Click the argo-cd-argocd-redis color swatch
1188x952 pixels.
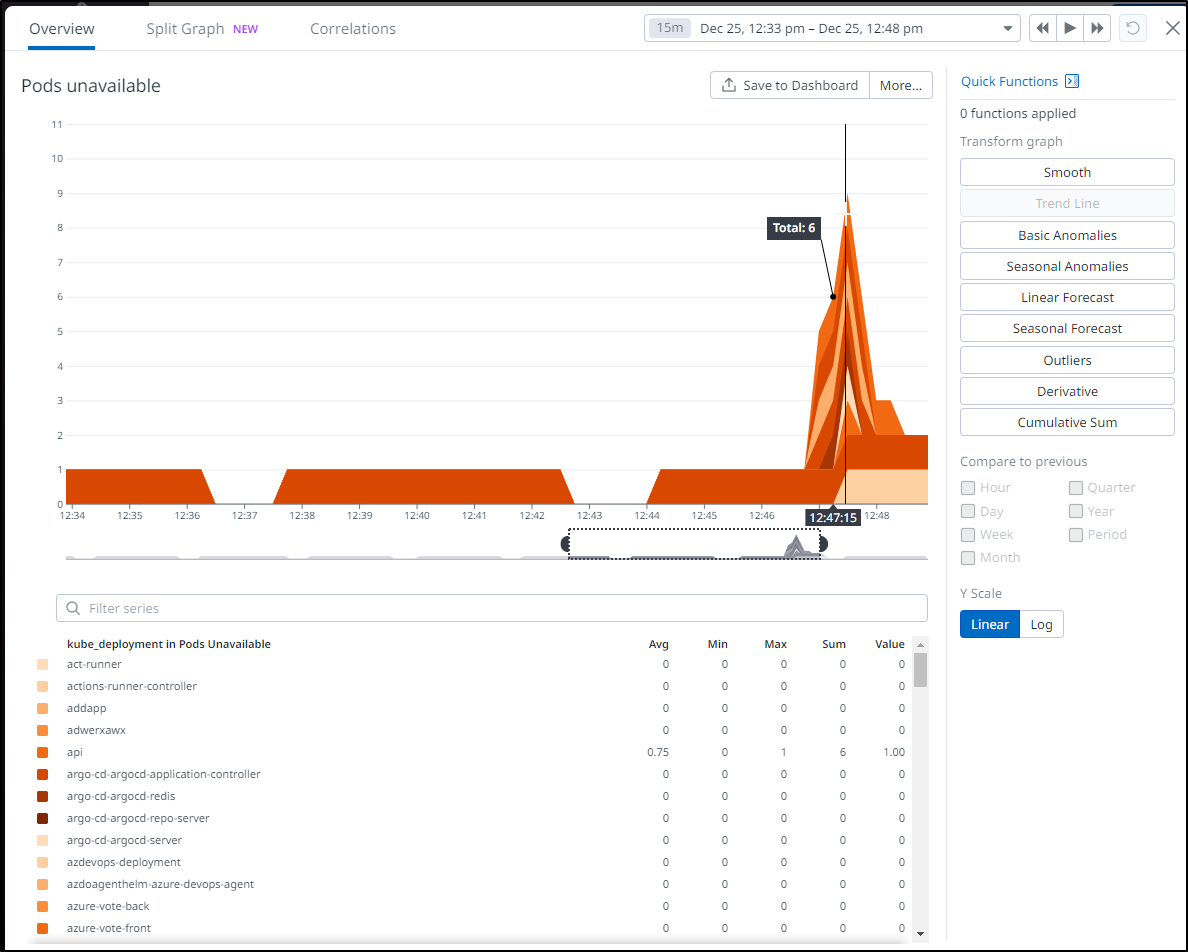pyautogui.click(x=42, y=796)
